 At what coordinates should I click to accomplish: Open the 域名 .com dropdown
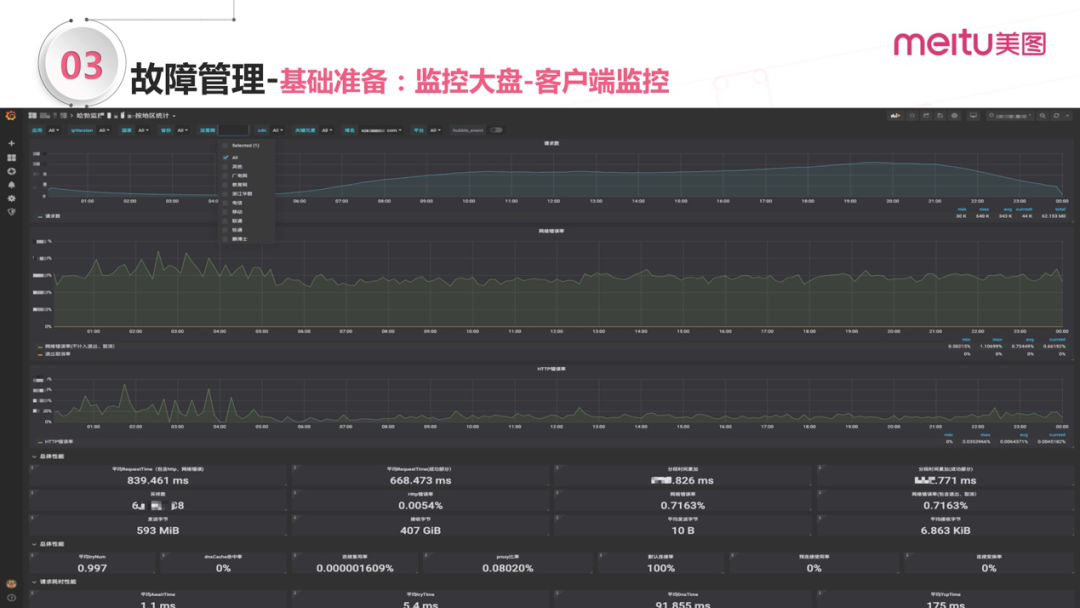[381, 130]
